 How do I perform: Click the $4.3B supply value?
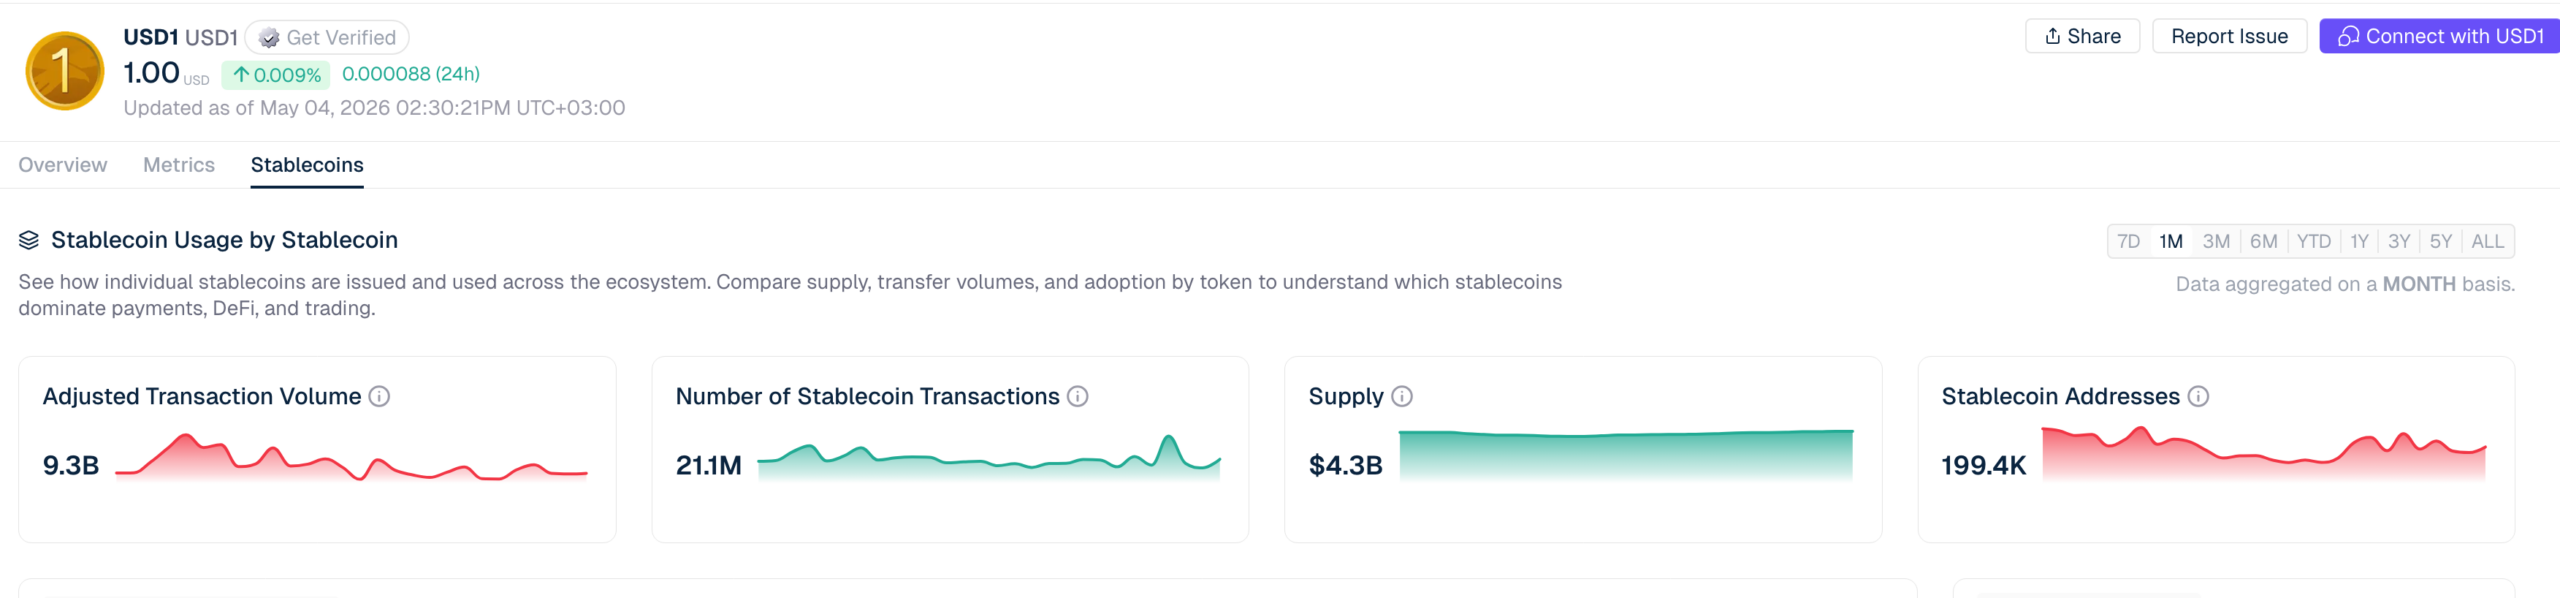pos(1346,465)
